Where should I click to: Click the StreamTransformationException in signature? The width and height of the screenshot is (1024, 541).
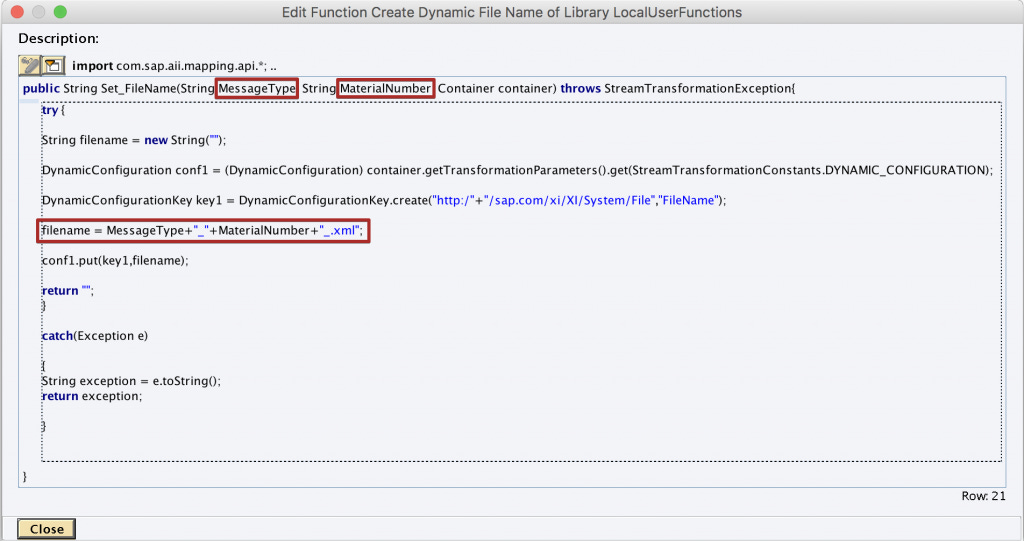click(x=699, y=88)
